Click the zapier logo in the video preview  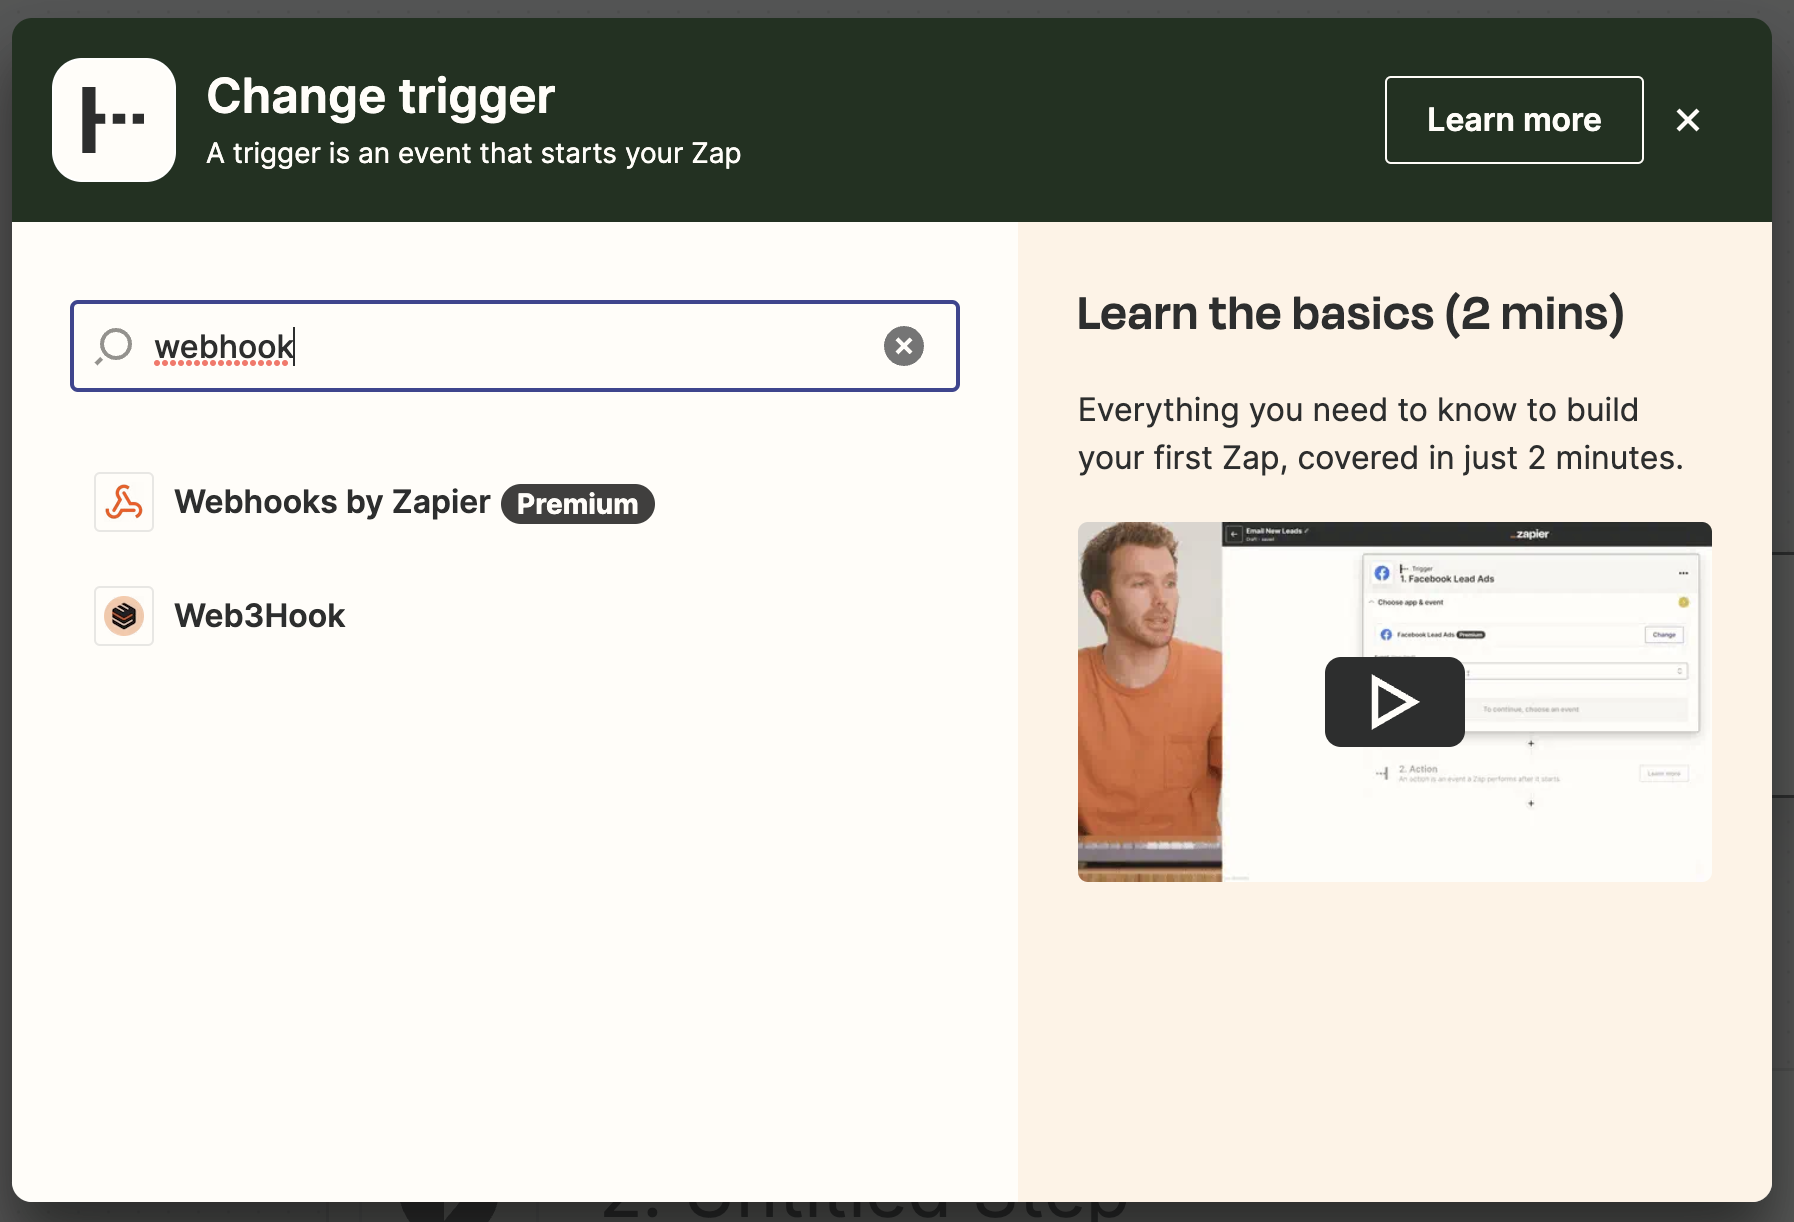tap(1530, 534)
